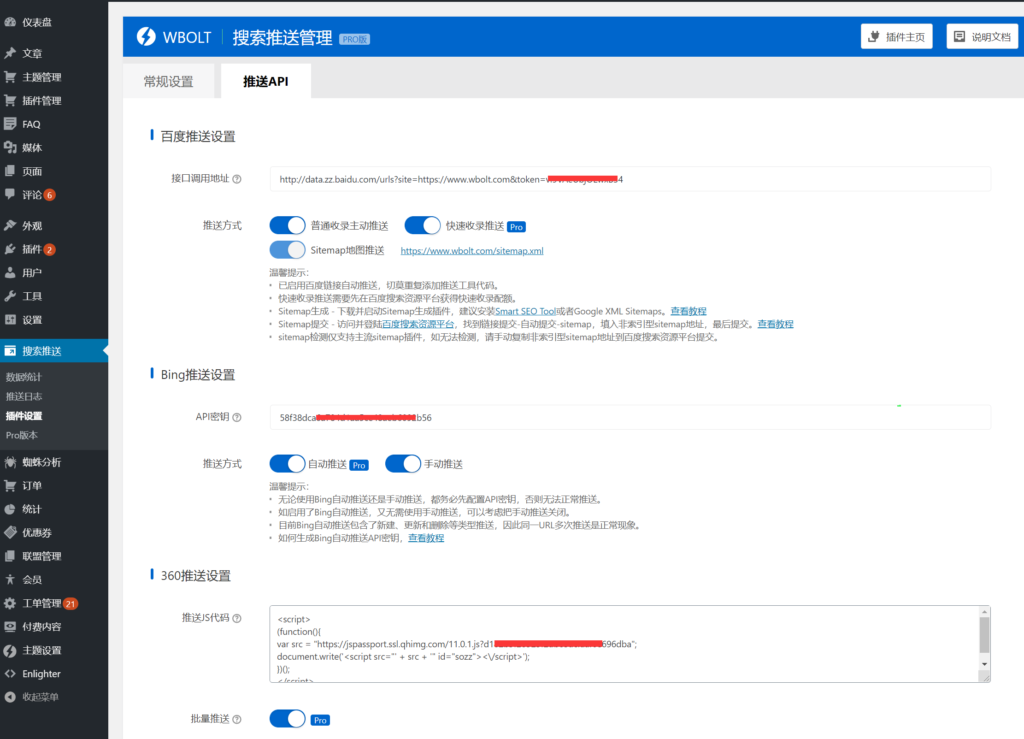The image size is (1024, 739).
Task: Open 查看教程 link after Google XML Sitemaps
Action: (x=688, y=311)
